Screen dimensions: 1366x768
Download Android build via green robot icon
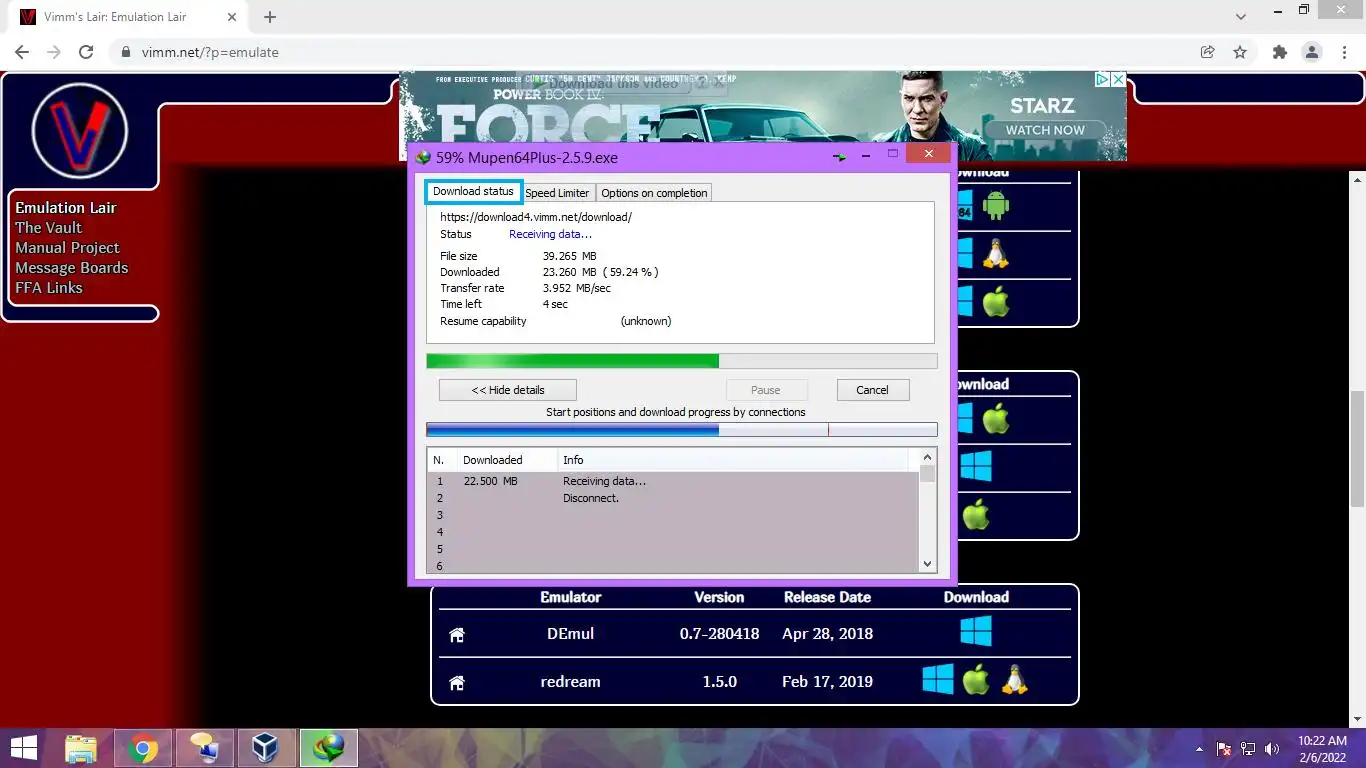click(x=995, y=206)
